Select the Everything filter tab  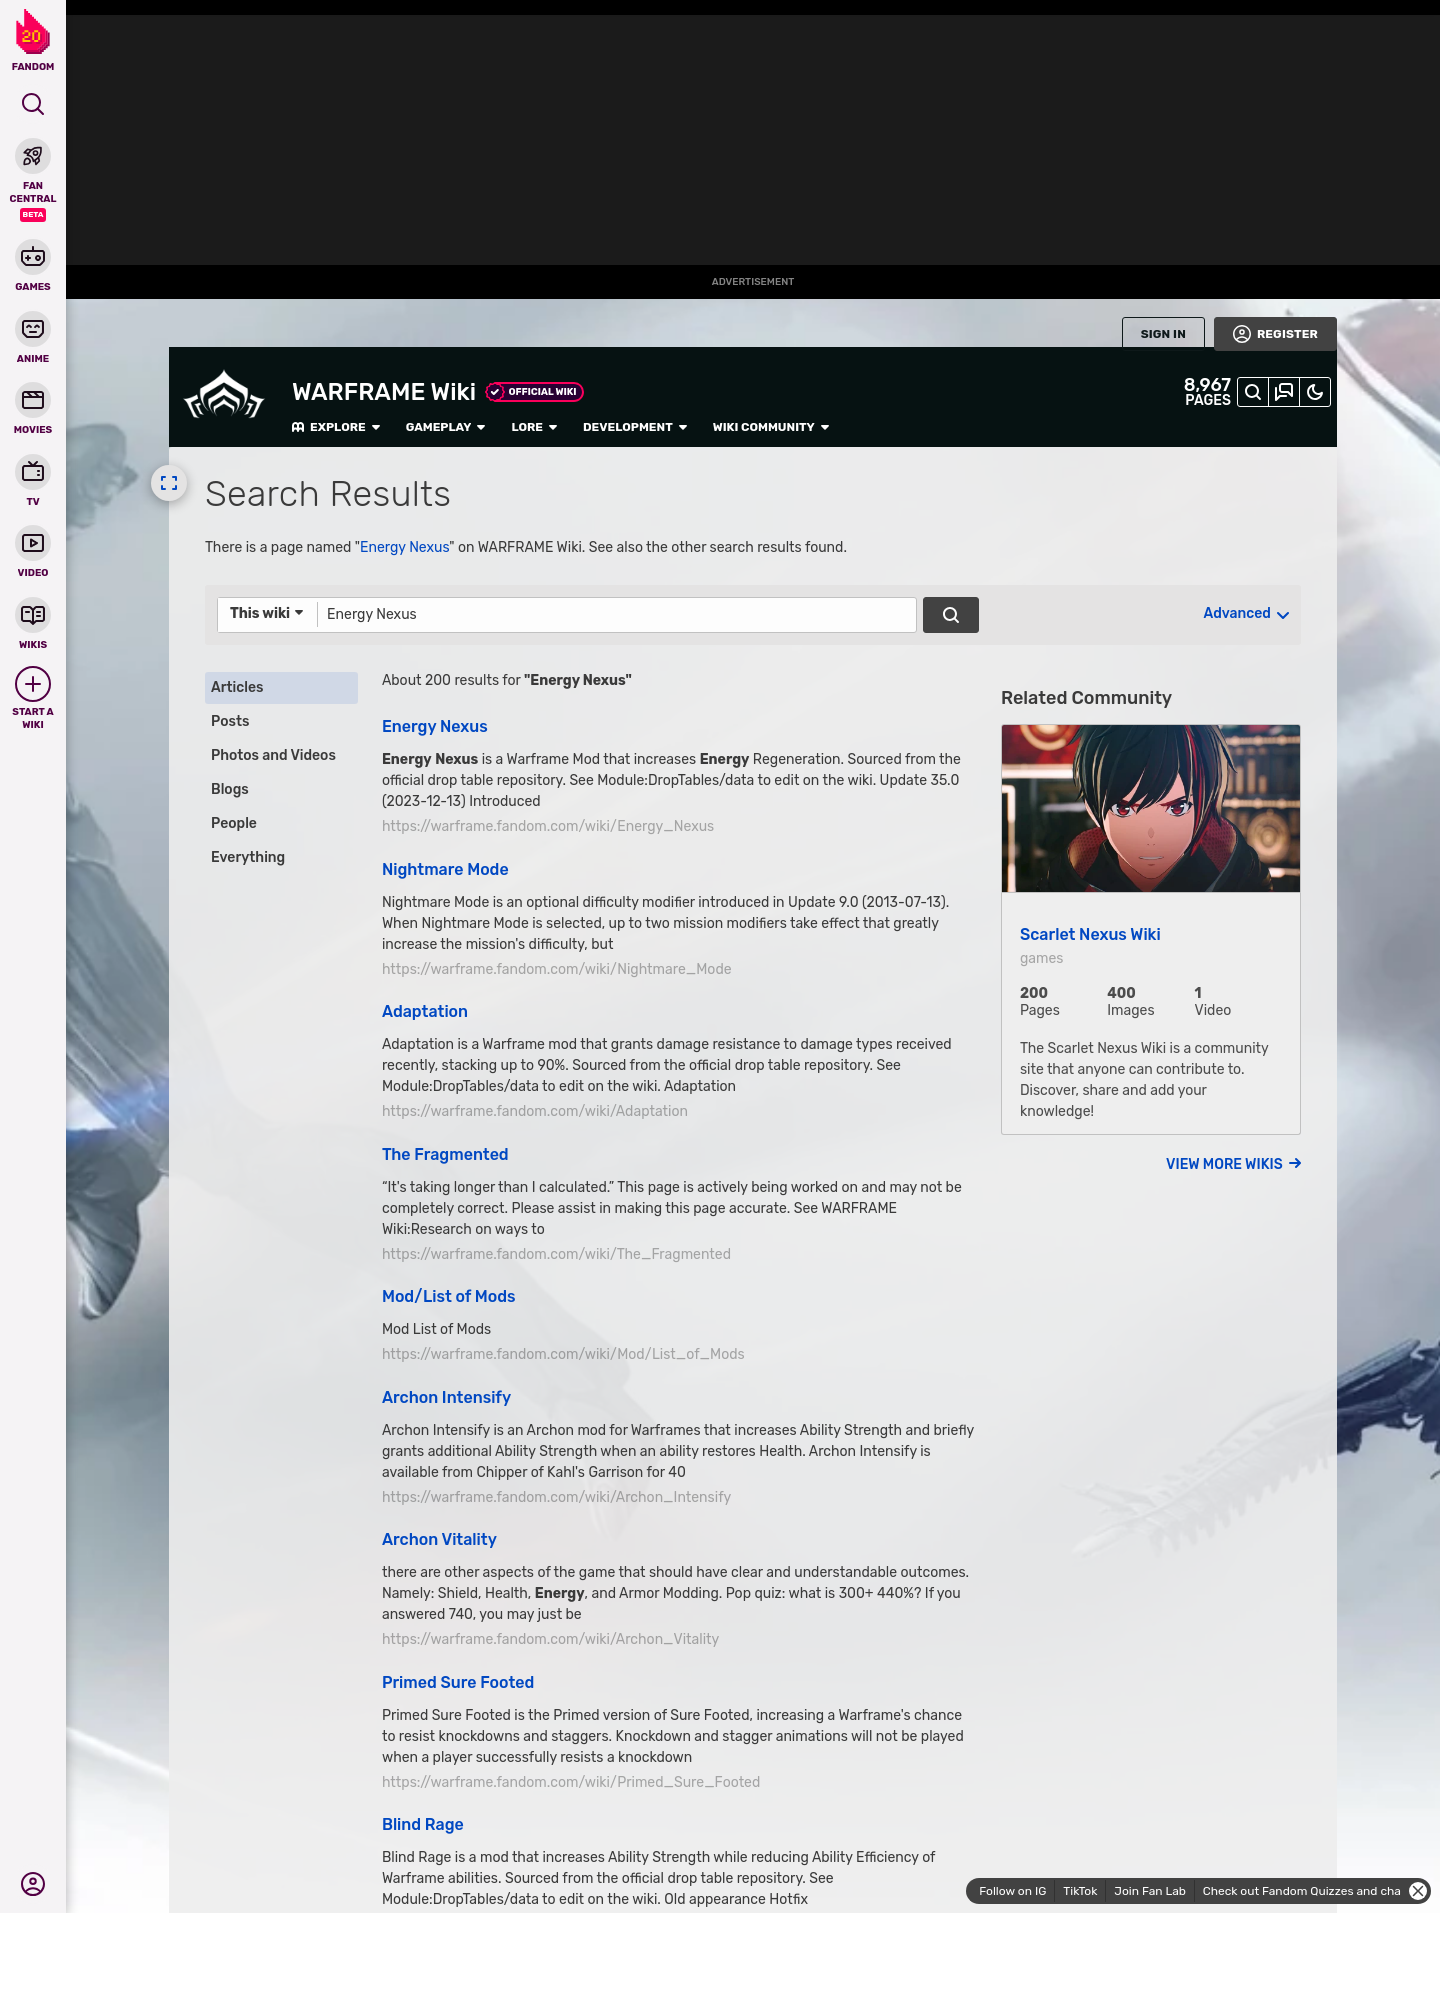281,857
